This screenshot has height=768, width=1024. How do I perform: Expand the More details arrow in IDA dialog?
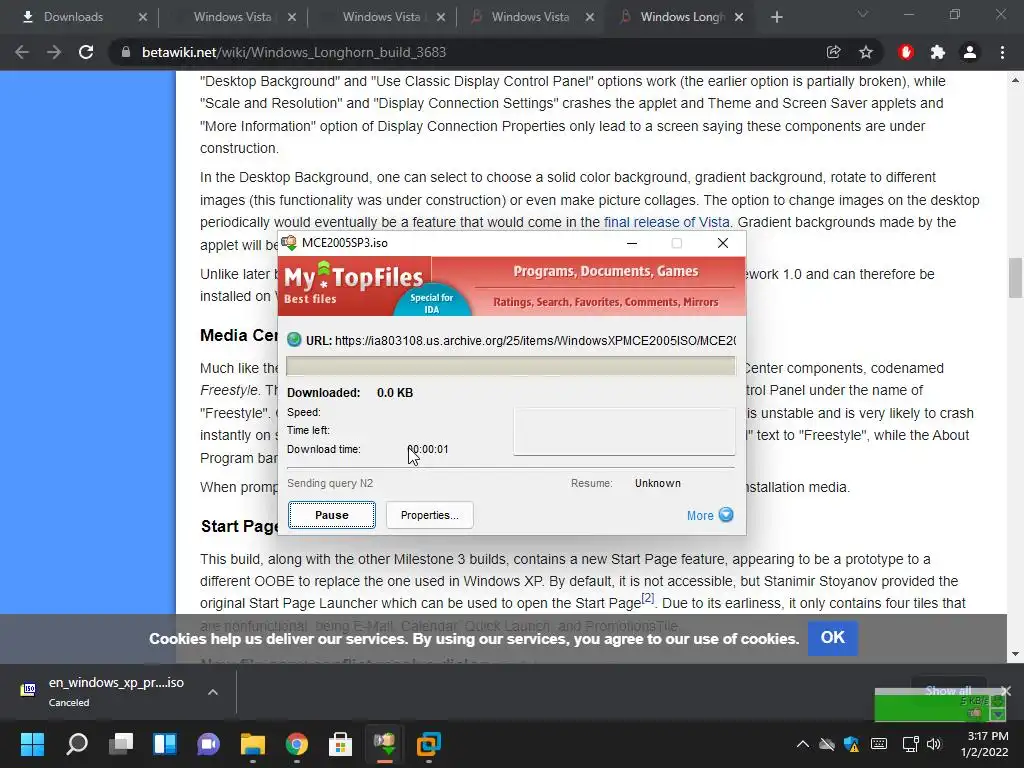tap(726, 515)
